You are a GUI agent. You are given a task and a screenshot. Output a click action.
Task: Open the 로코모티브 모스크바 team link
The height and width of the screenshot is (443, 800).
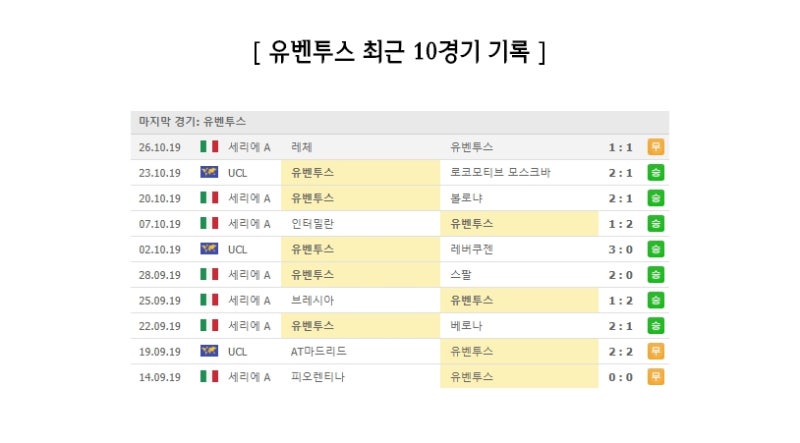point(500,173)
